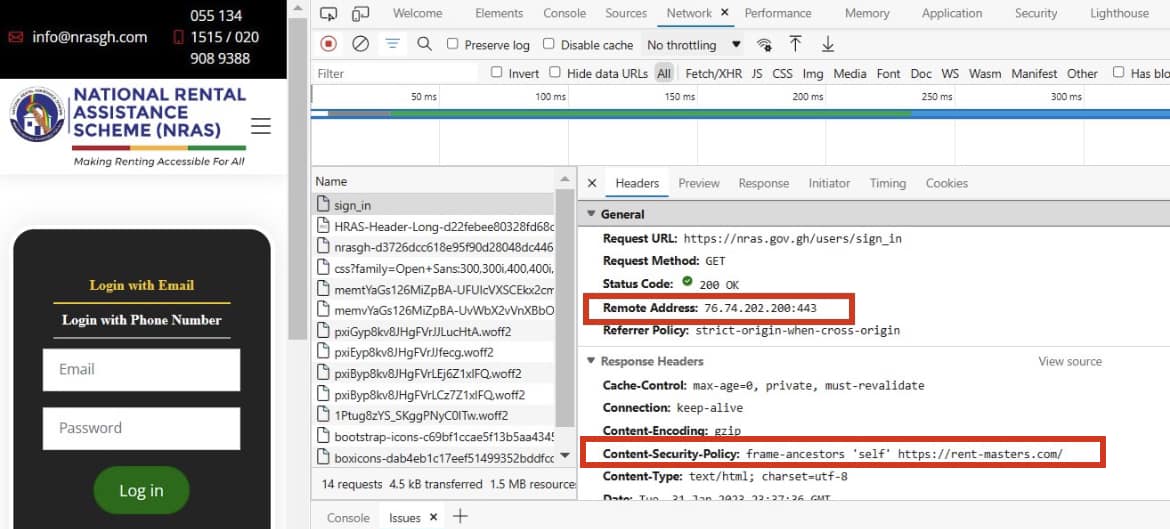Screen dimensions: 1170x529
Task: Stop recording the network log
Action: (328, 44)
